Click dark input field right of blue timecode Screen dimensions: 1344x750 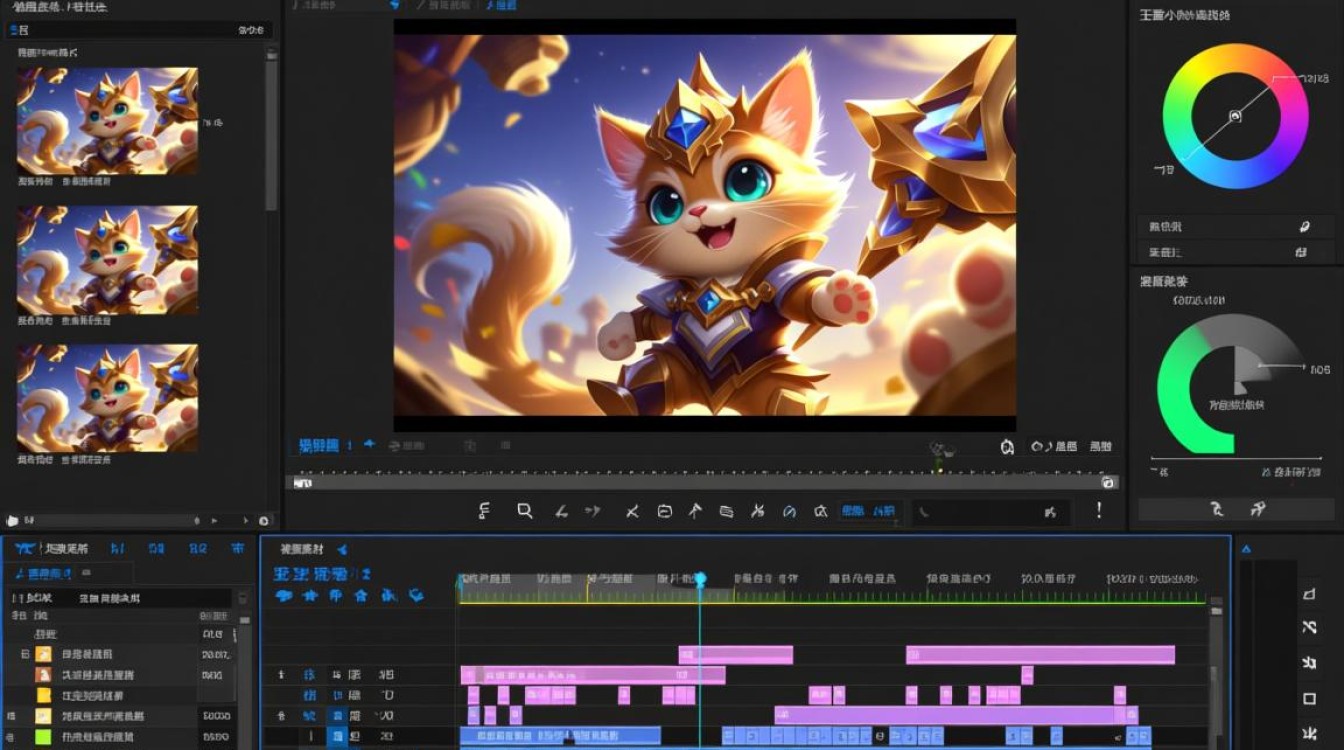coord(990,512)
